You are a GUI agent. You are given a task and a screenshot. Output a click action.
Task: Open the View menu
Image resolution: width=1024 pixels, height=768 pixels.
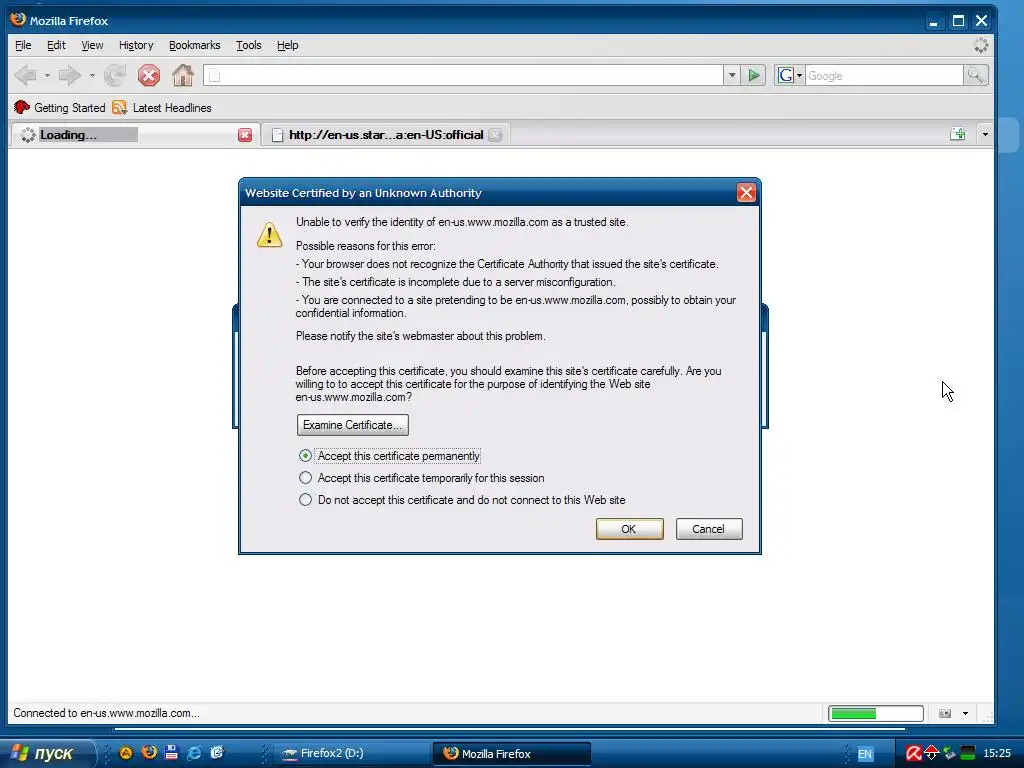(x=92, y=45)
